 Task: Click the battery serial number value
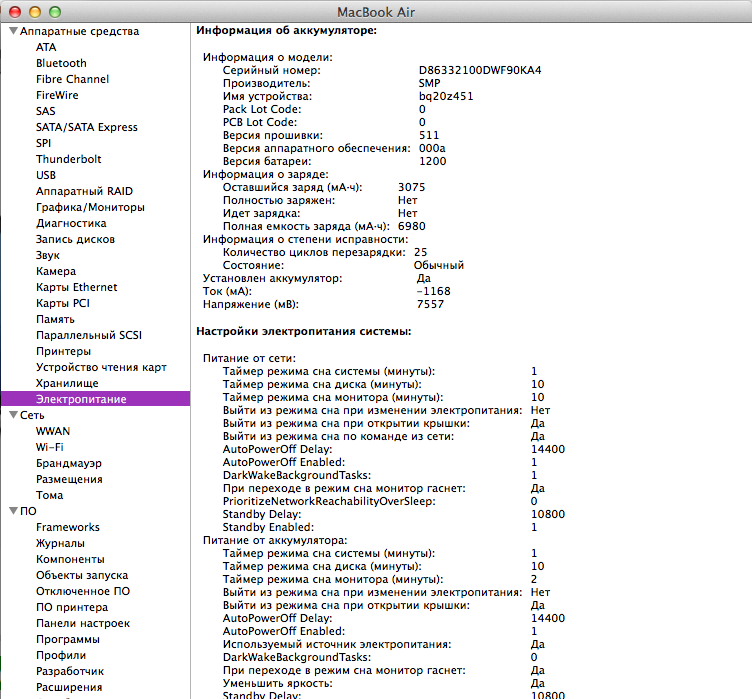pos(480,70)
